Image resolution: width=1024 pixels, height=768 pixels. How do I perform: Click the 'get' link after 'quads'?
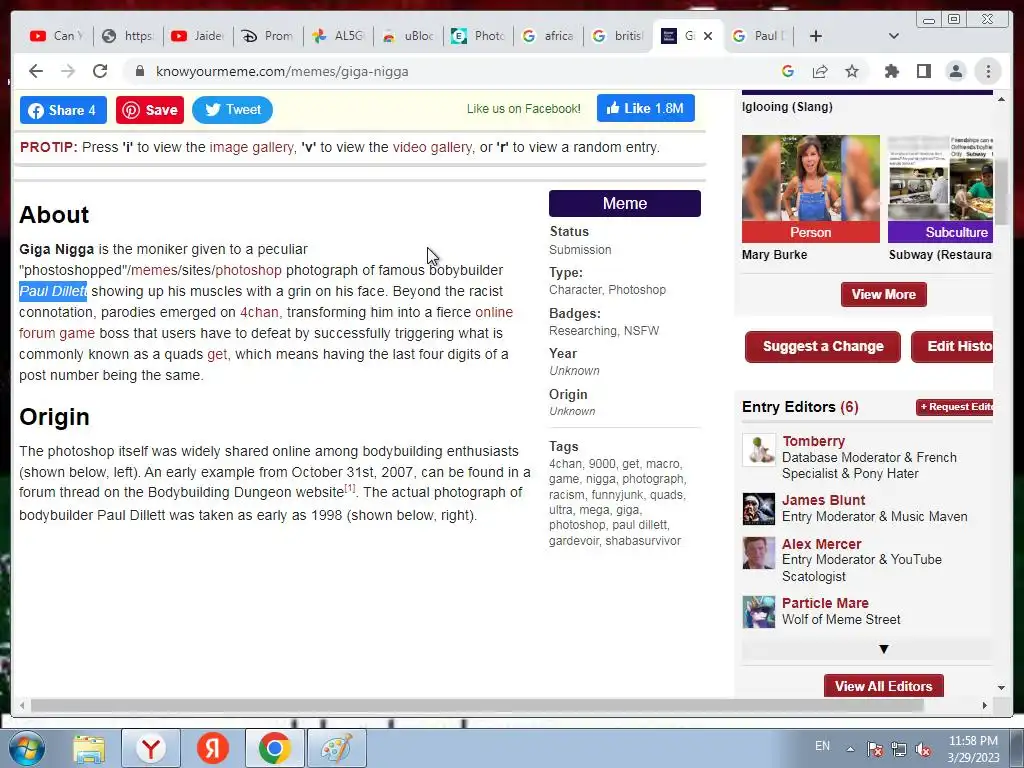click(217, 354)
